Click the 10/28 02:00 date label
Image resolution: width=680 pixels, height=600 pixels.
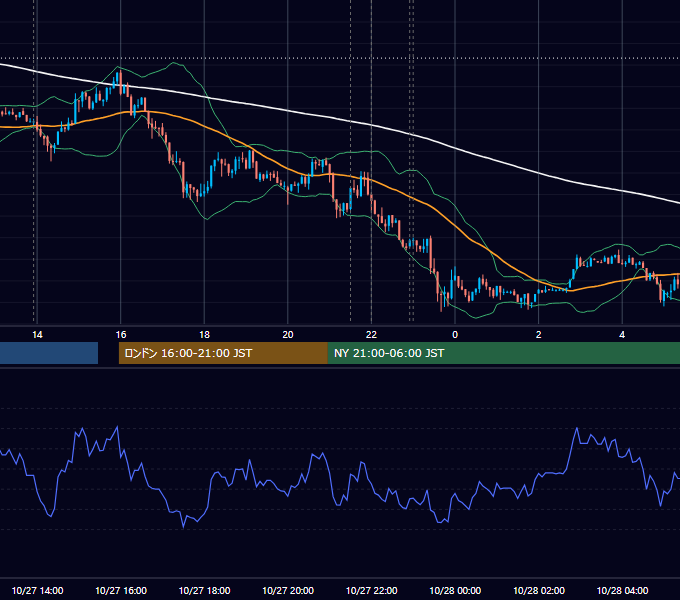point(539,590)
